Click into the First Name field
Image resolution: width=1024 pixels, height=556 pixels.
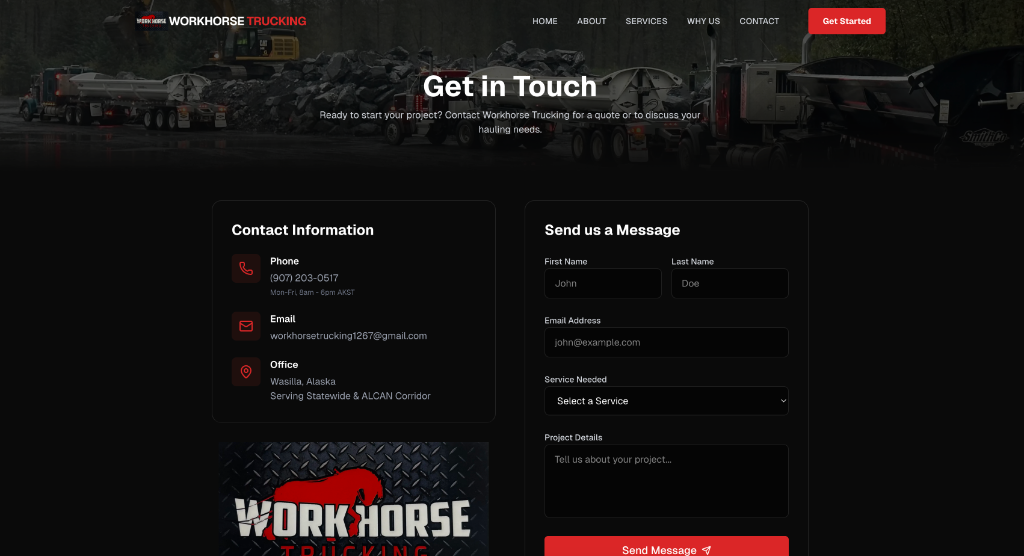click(603, 284)
